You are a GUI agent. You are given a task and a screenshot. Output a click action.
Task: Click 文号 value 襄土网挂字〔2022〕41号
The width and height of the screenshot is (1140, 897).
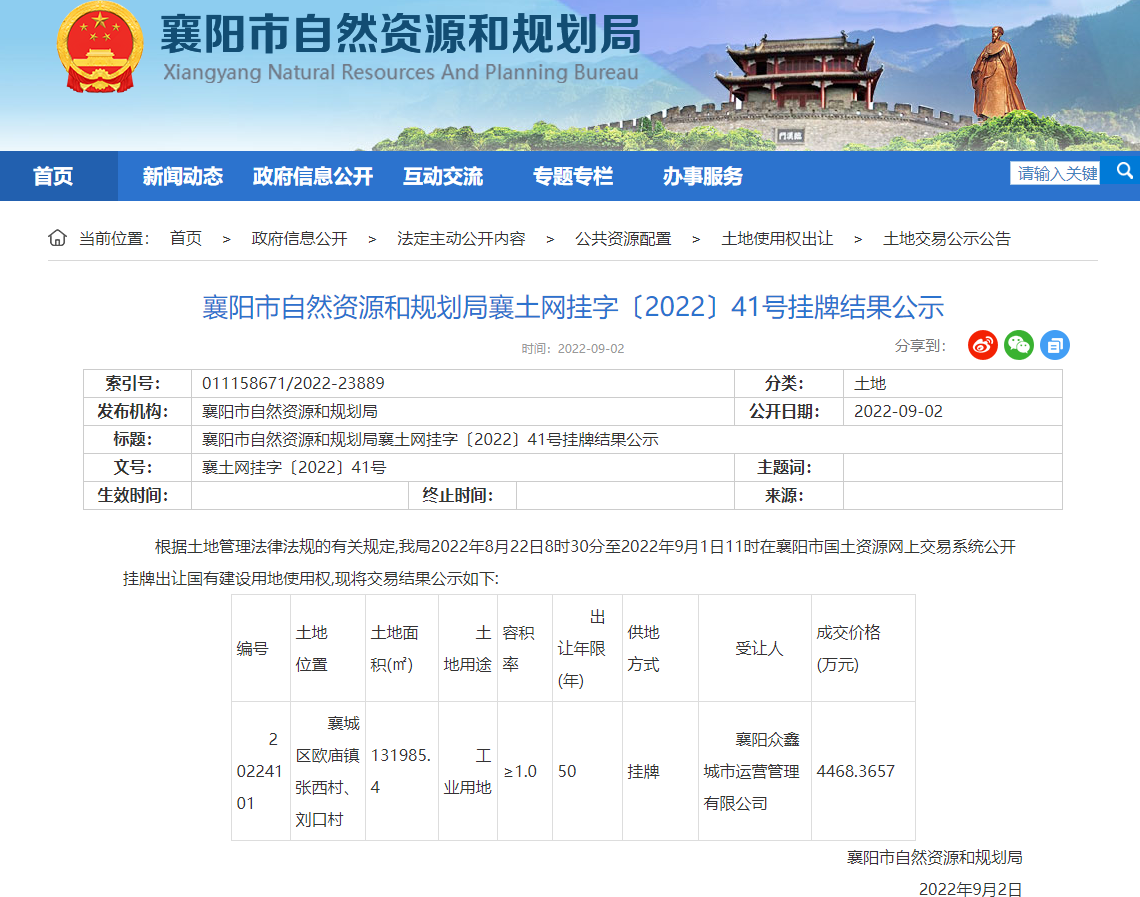294,467
